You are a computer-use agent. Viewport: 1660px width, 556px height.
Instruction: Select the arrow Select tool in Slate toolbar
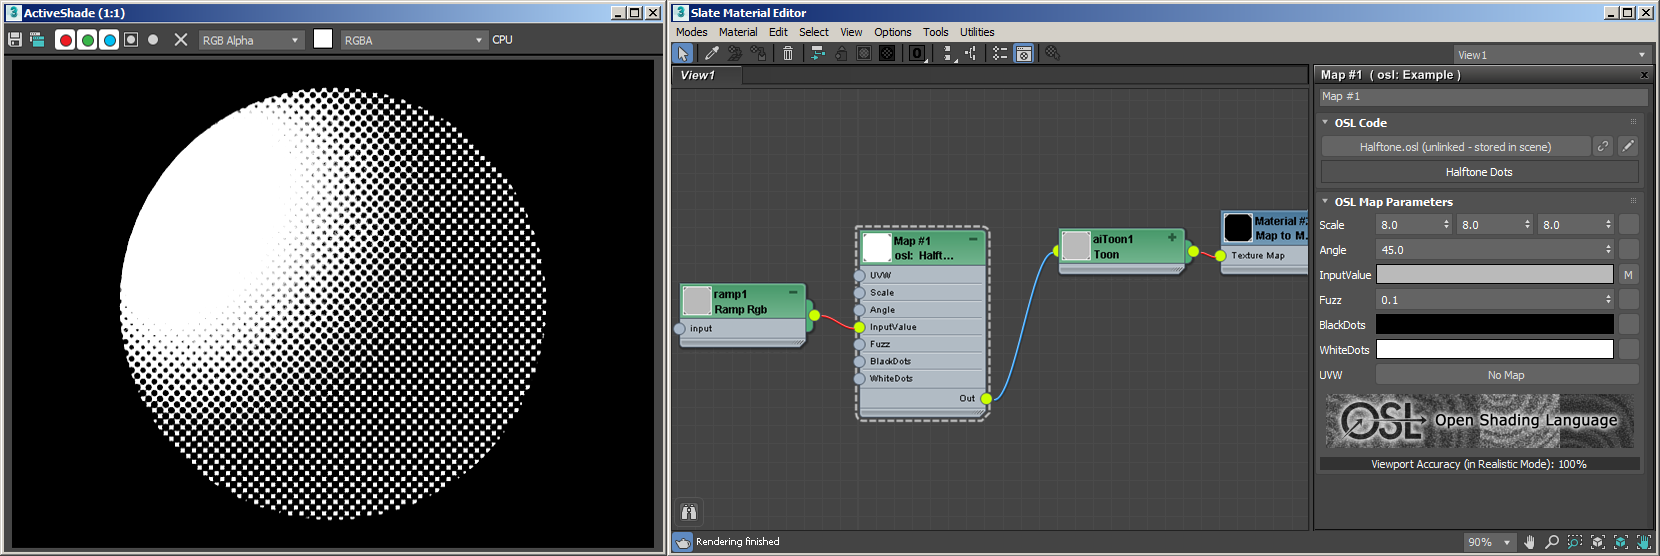682,53
